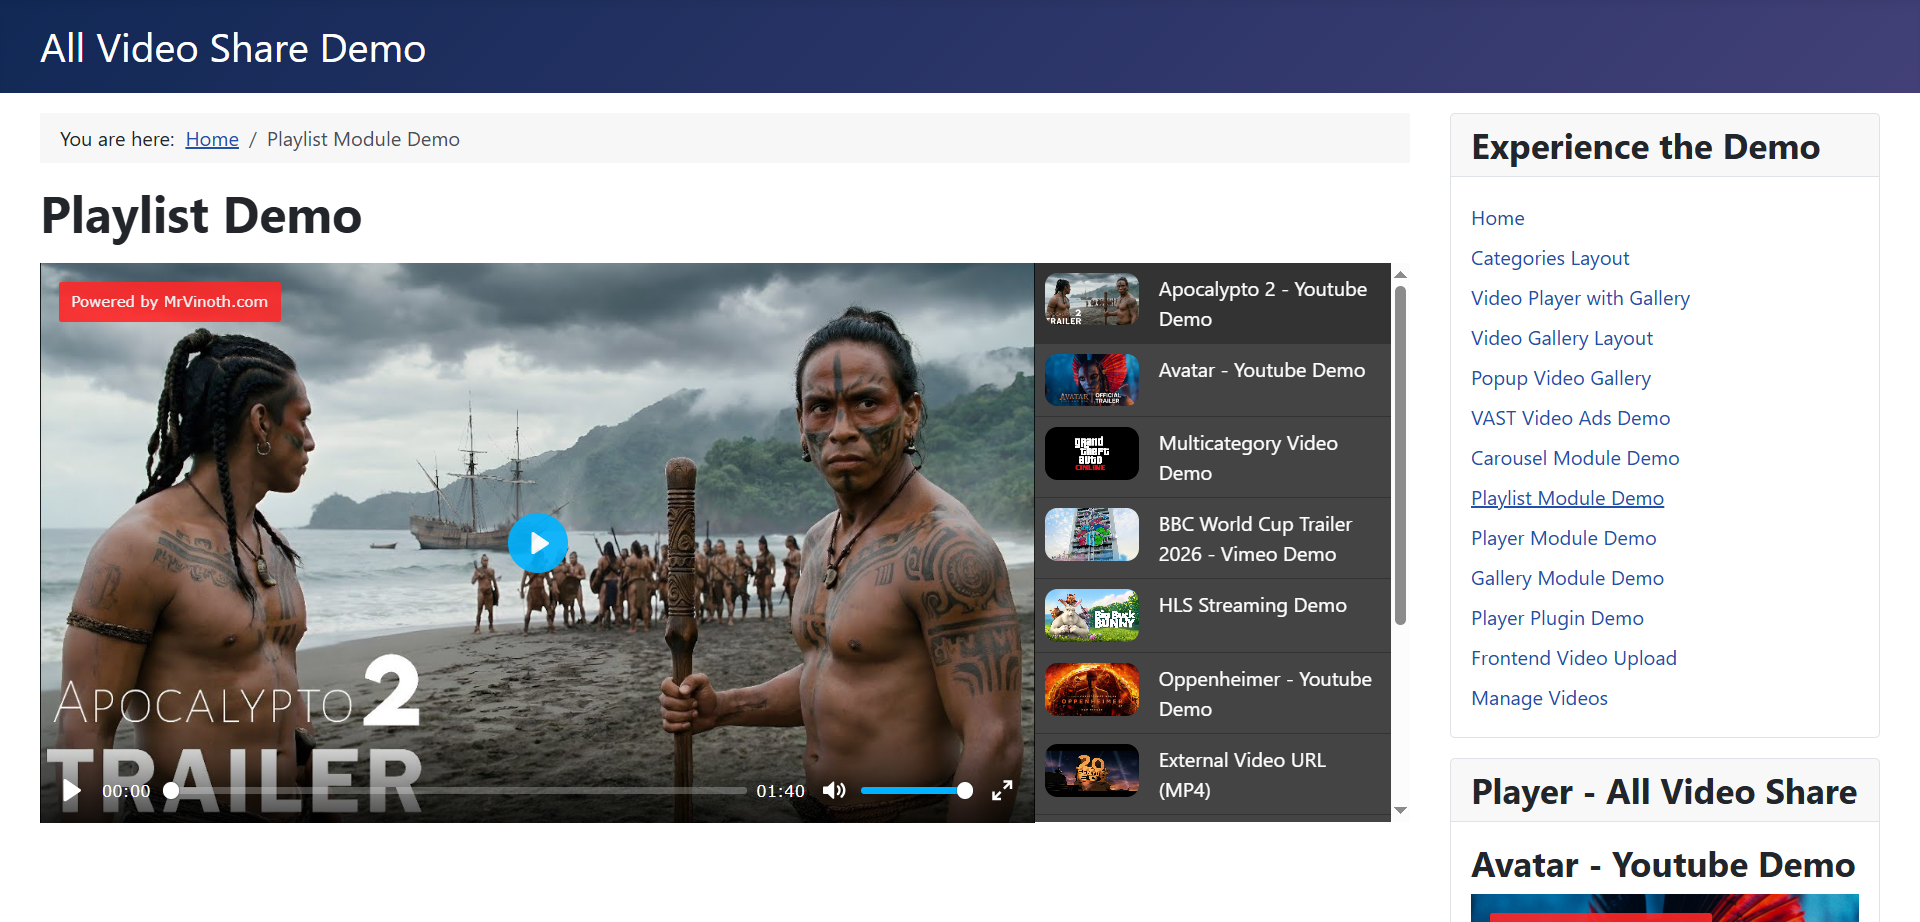Adjust the volume slider
Viewport: 1920px width, 922px height.
tap(916, 791)
